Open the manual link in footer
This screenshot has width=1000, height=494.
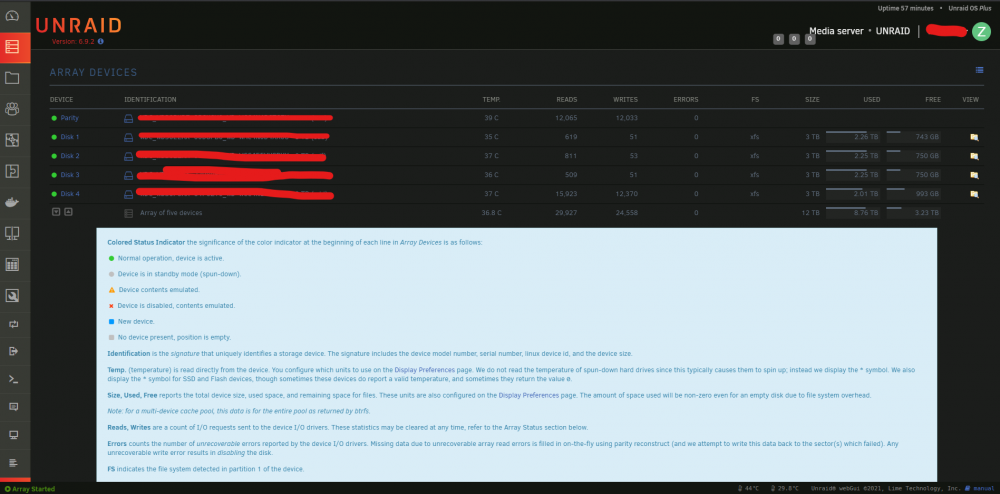coord(984,489)
